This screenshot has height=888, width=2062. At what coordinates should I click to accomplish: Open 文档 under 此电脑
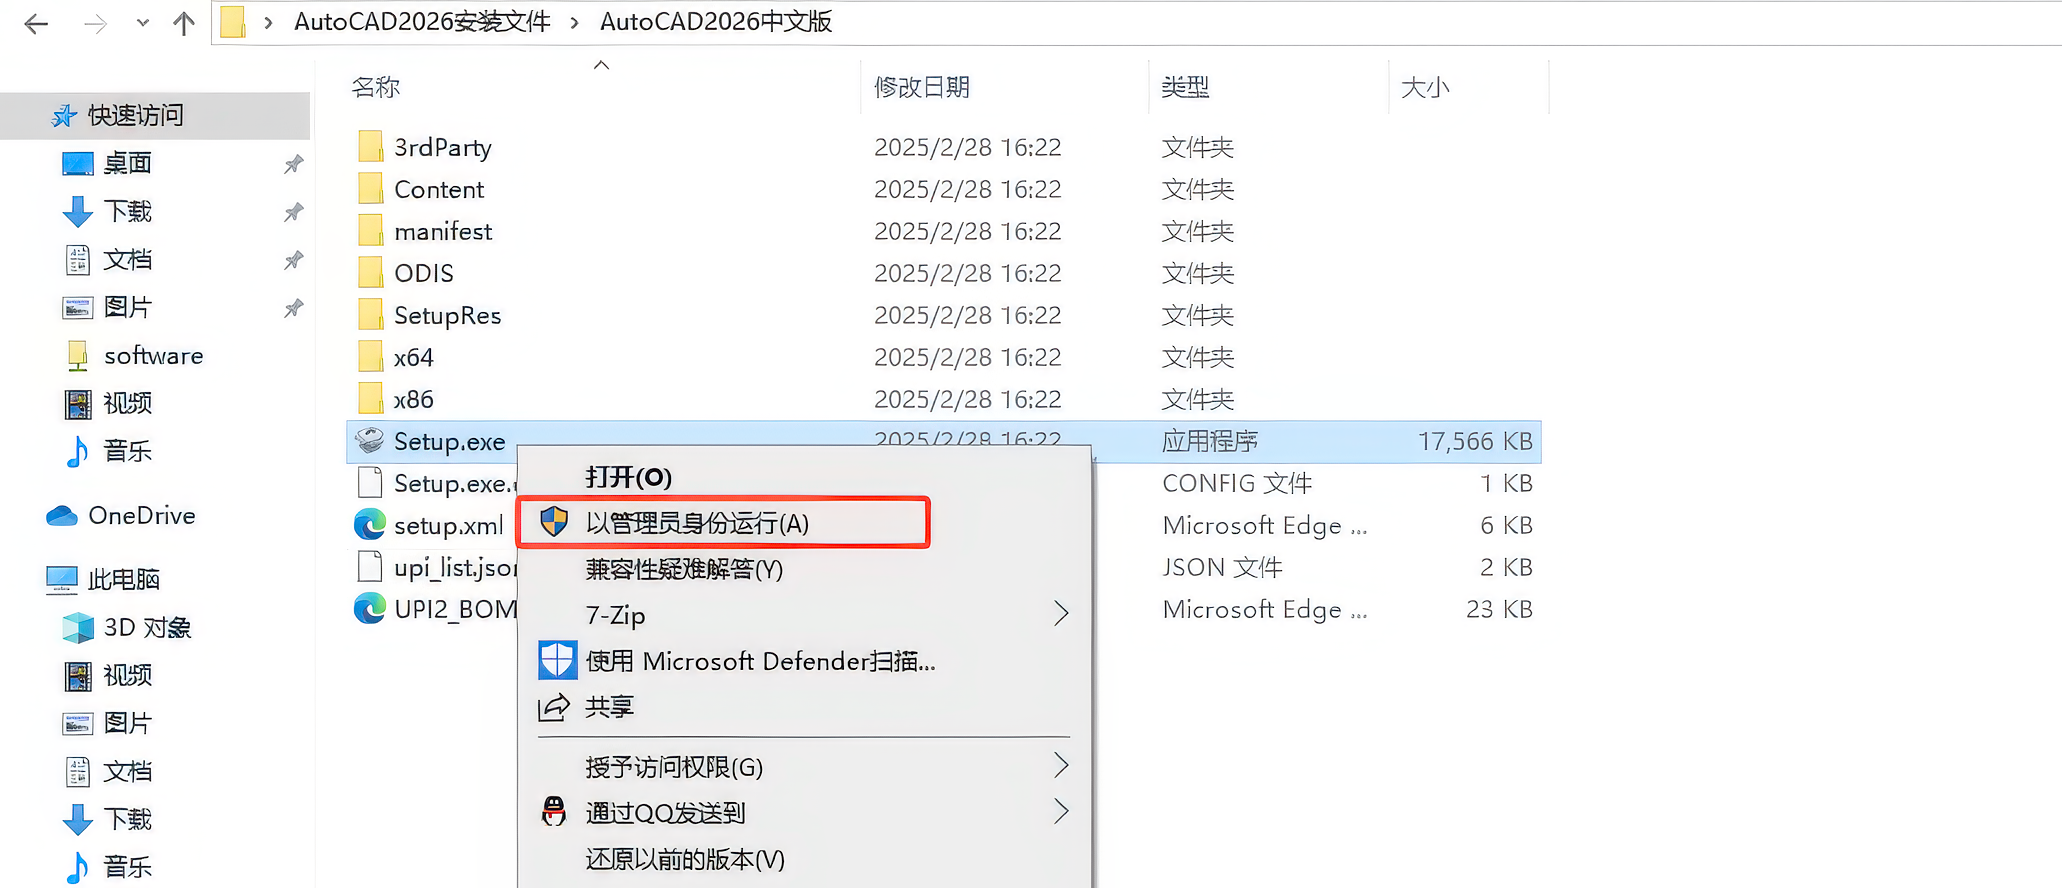pos(127,771)
